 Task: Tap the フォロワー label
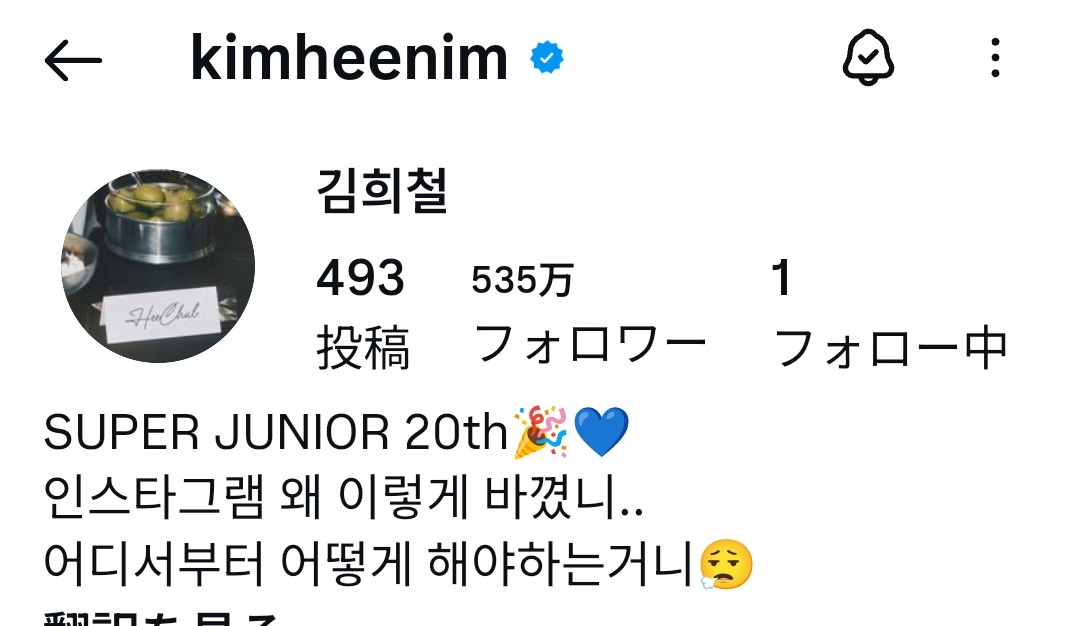(x=590, y=344)
